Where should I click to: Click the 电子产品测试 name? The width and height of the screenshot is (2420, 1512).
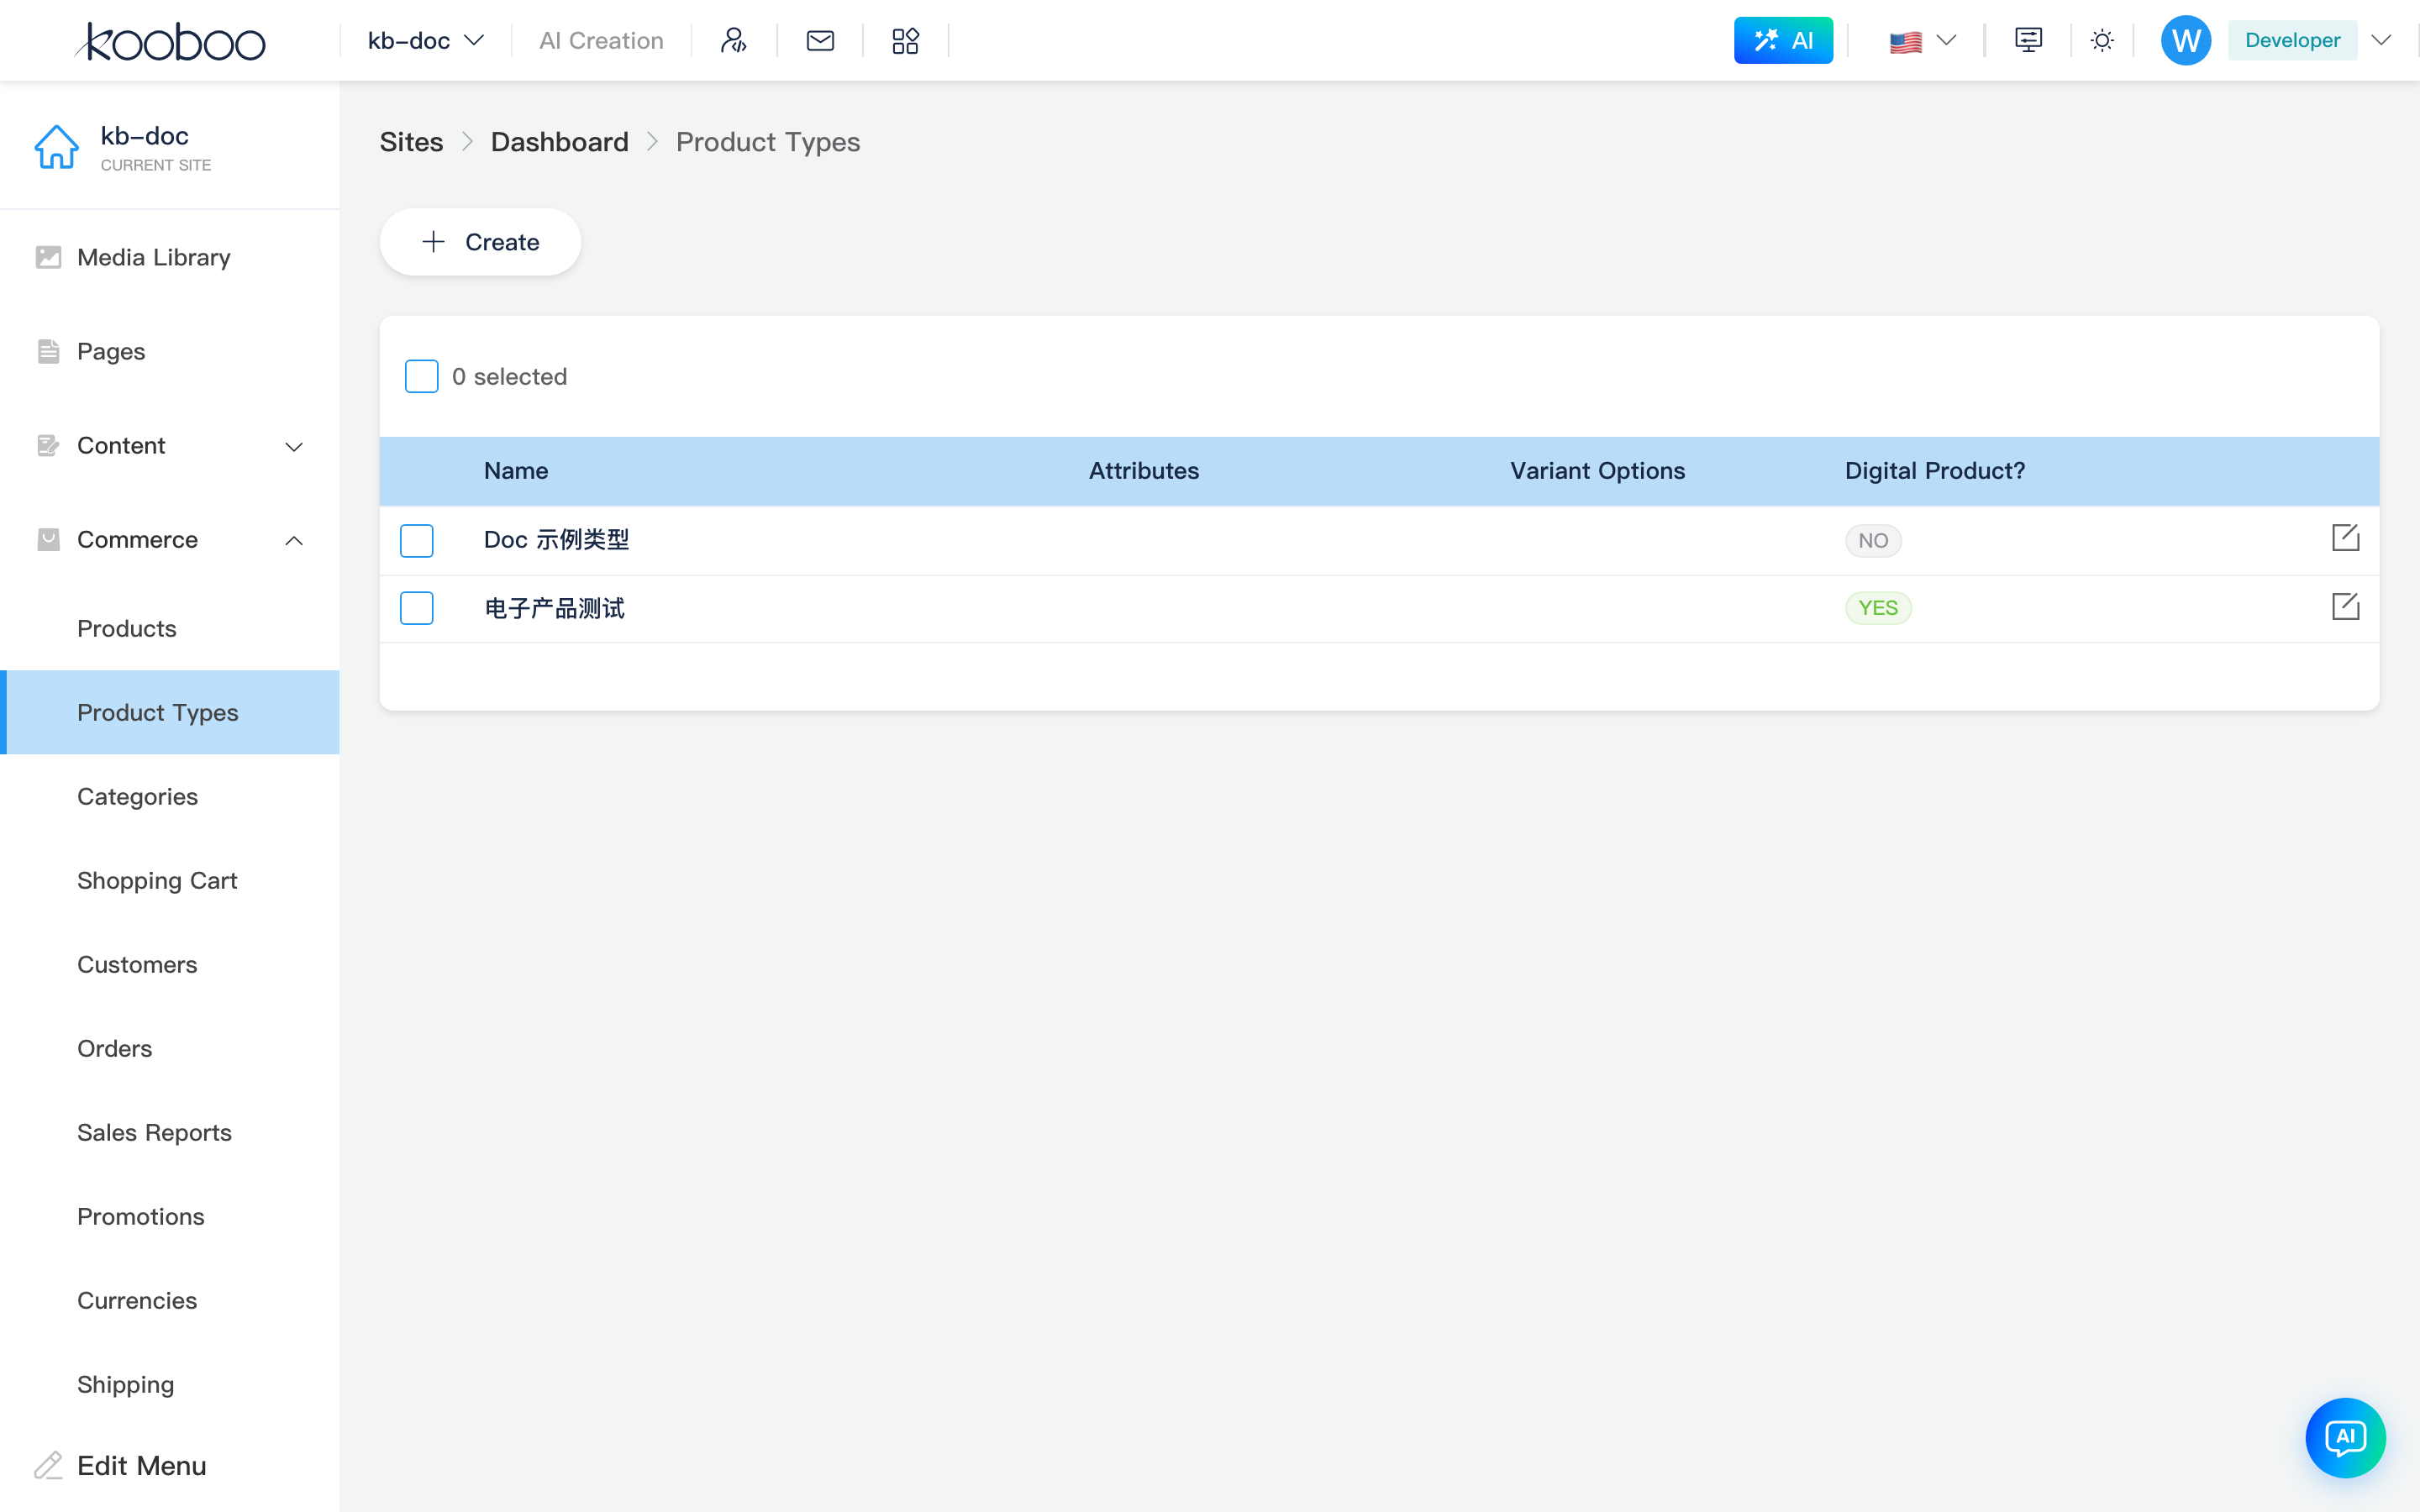click(x=554, y=608)
